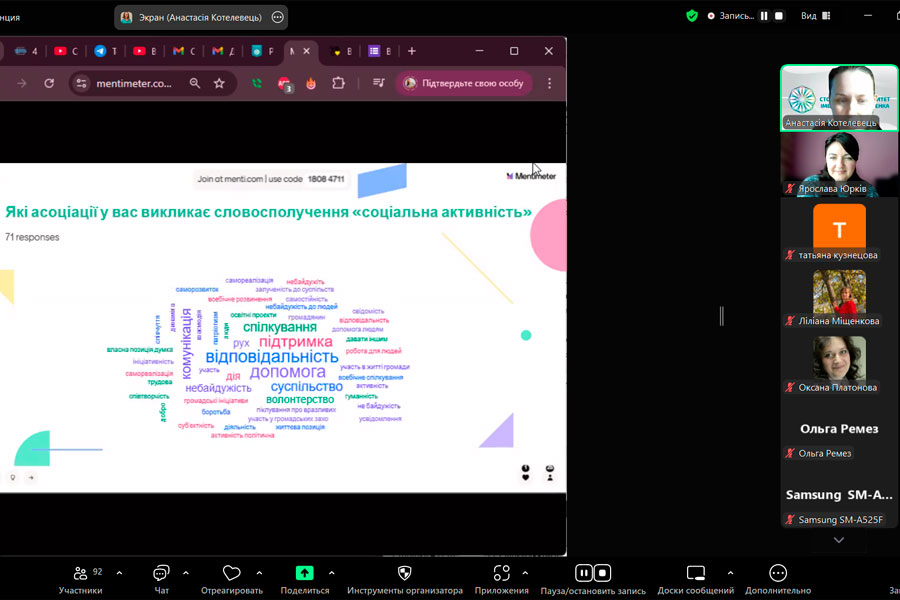The image size is (900, 600).
Task: Open the Приложения apps button
Action: click(501, 580)
